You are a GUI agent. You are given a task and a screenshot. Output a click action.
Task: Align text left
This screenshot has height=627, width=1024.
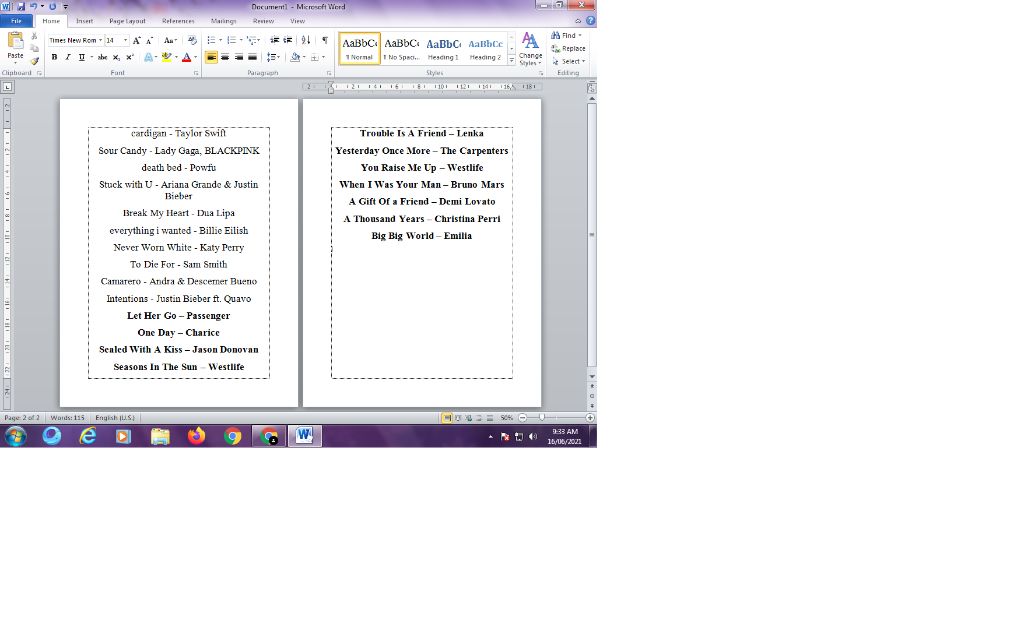pyautogui.click(x=211, y=57)
